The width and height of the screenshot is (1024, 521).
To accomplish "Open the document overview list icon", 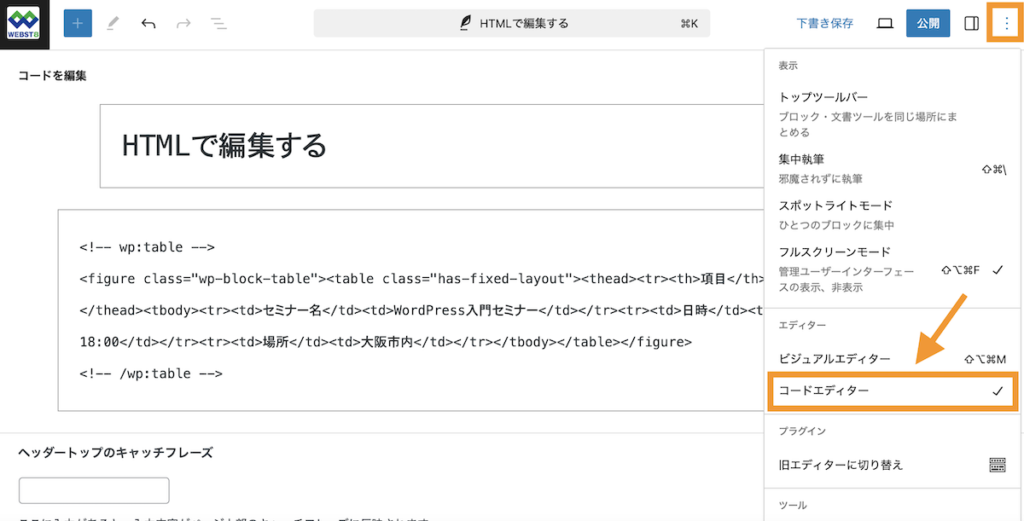I will click(219, 24).
